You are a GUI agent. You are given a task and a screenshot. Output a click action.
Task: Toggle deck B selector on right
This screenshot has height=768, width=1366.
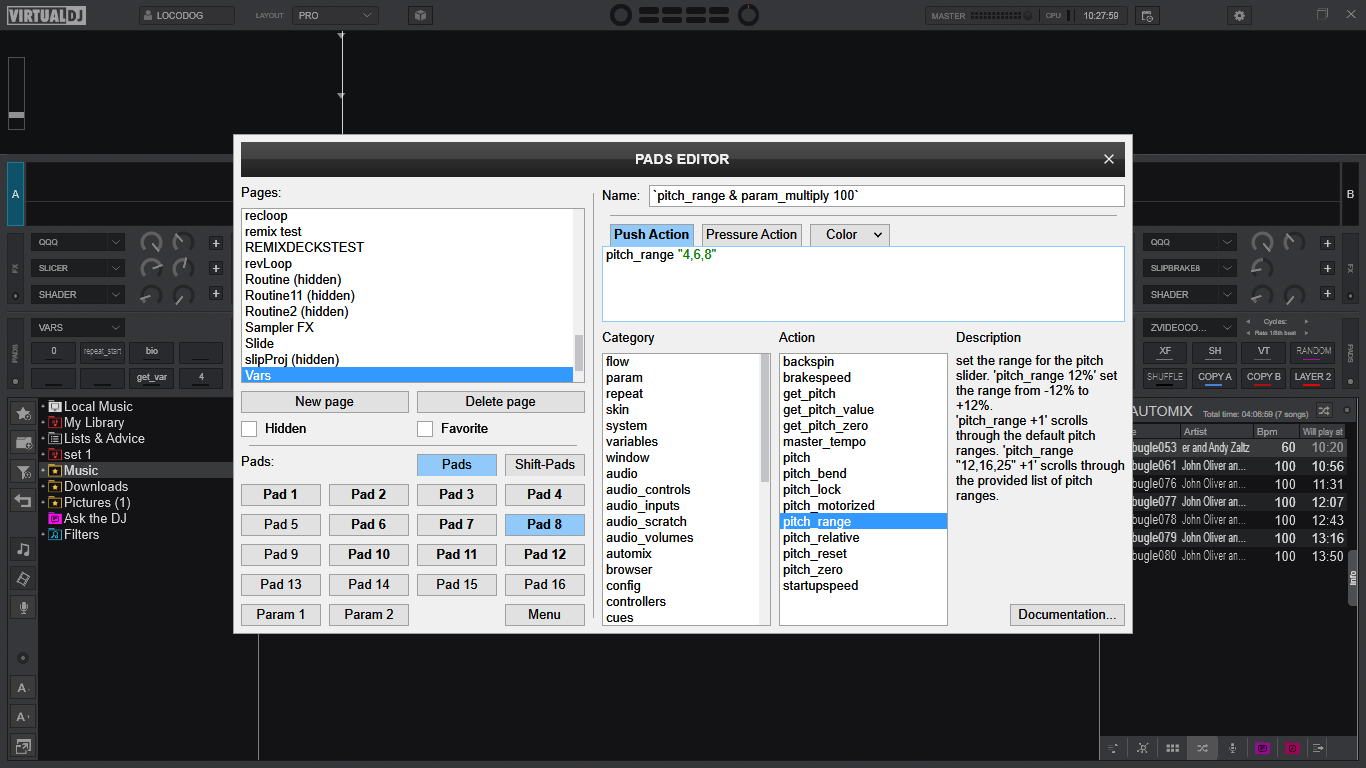click(1350, 194)
